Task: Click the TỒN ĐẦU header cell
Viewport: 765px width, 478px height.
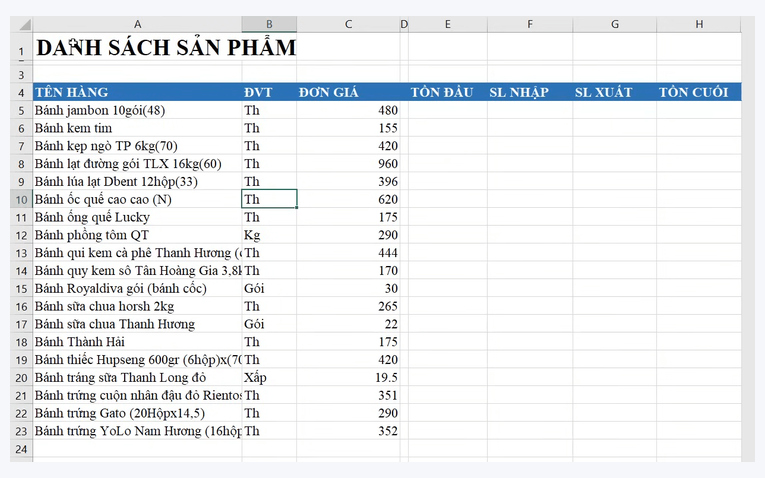Action: (x=447, y=92)
